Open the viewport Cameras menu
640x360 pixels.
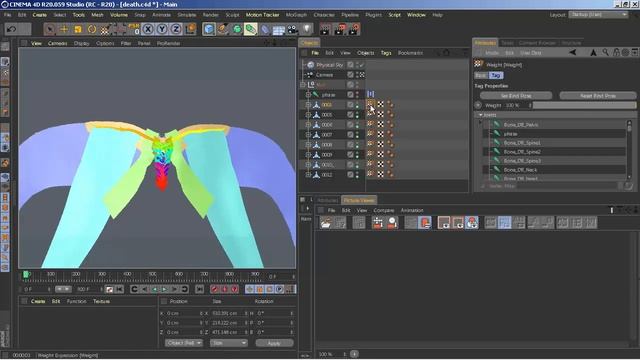coord(58,43)
